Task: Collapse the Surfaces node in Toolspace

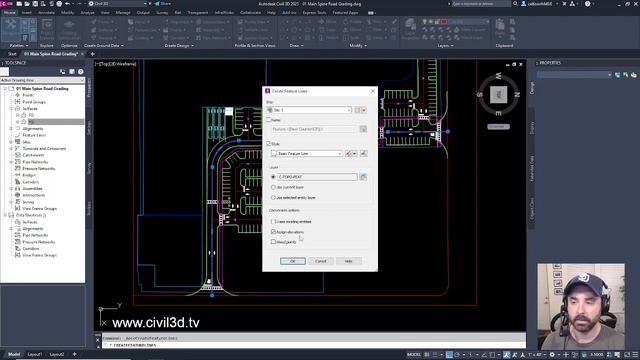Action: coord(11,109)
